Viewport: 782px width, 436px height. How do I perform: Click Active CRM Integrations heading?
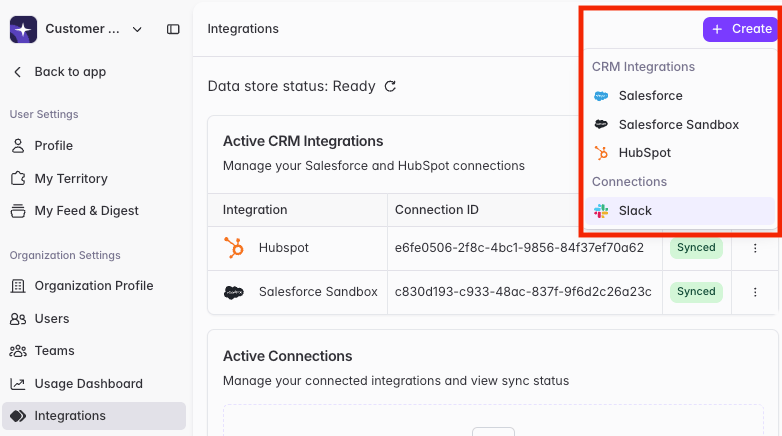click(x=303, y=141)
